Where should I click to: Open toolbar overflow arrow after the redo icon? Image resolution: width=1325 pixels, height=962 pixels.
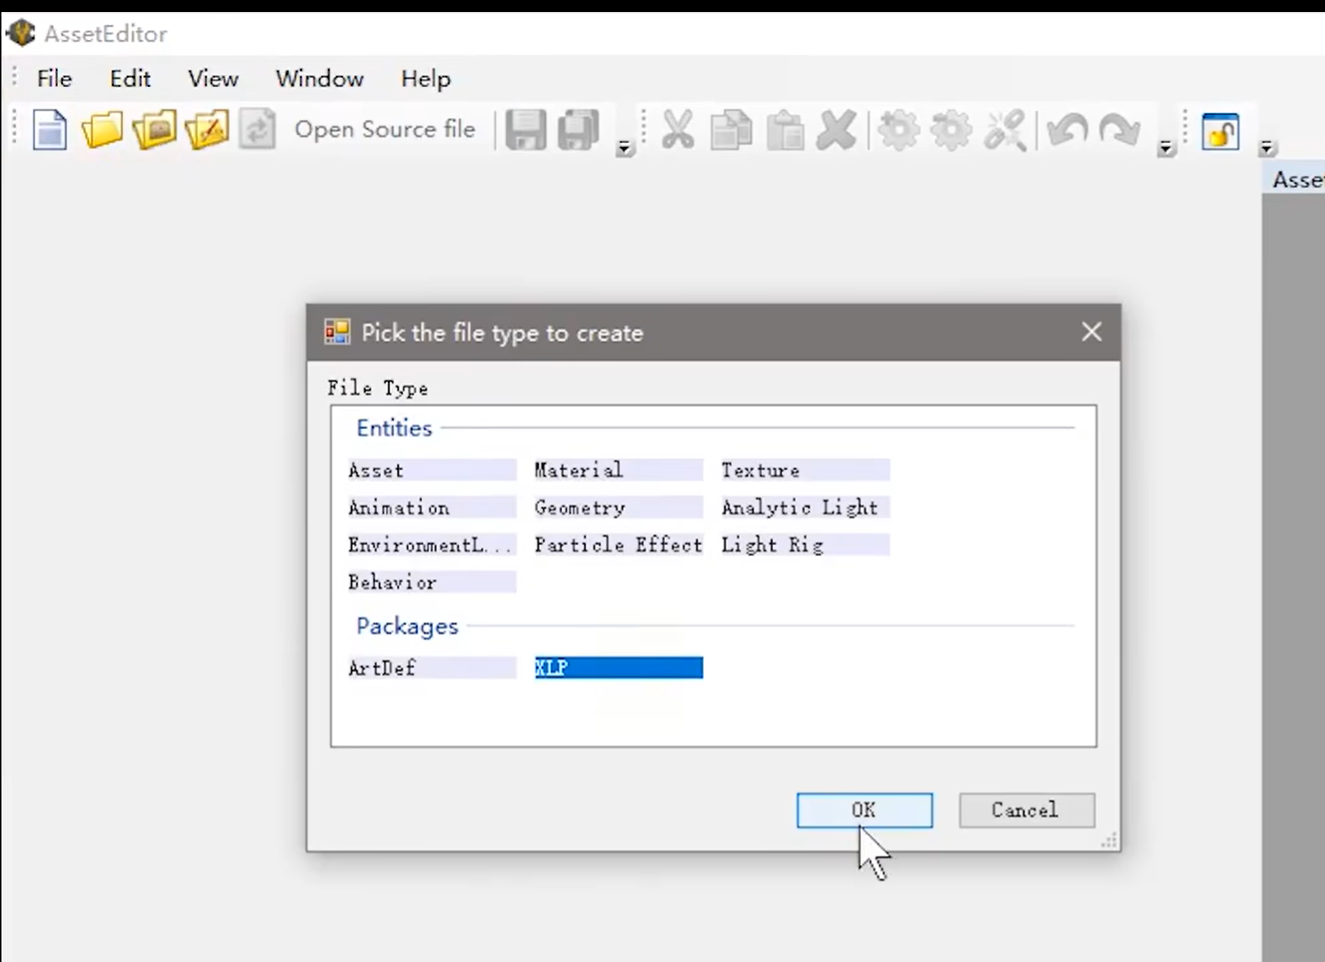click(1165, 148)
